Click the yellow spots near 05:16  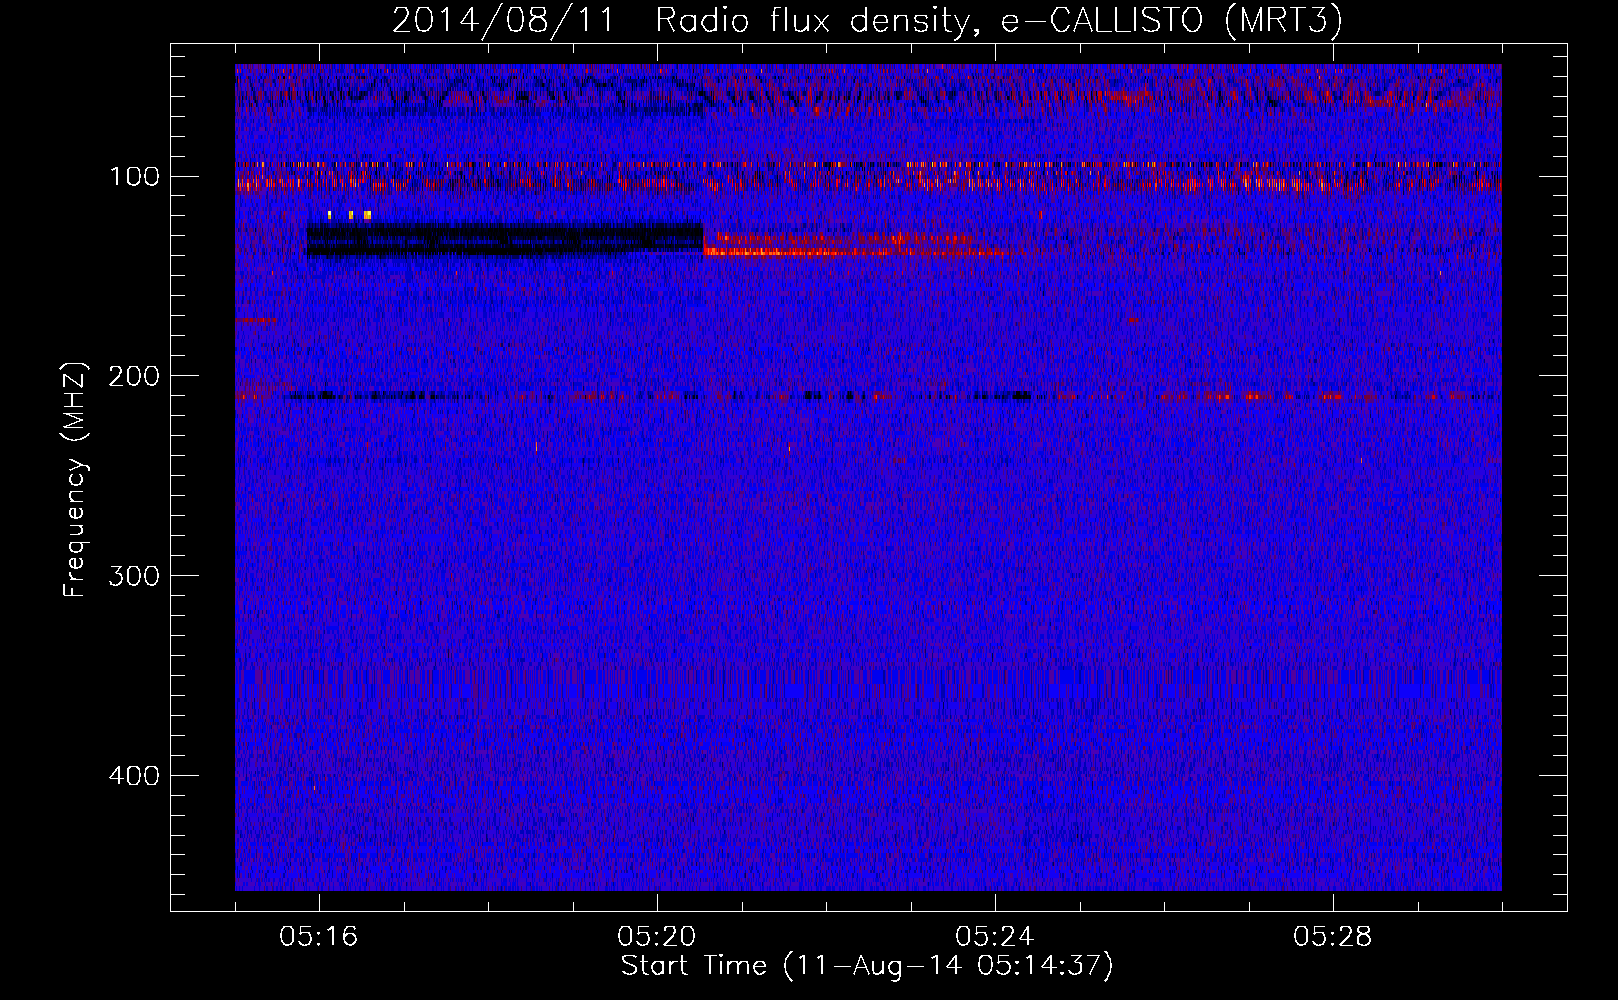point(350,214)
